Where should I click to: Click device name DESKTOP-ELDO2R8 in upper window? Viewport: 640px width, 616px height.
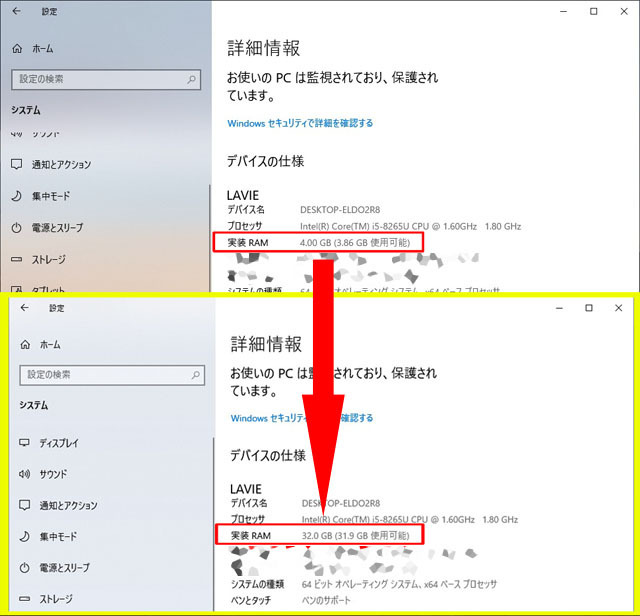340,210
